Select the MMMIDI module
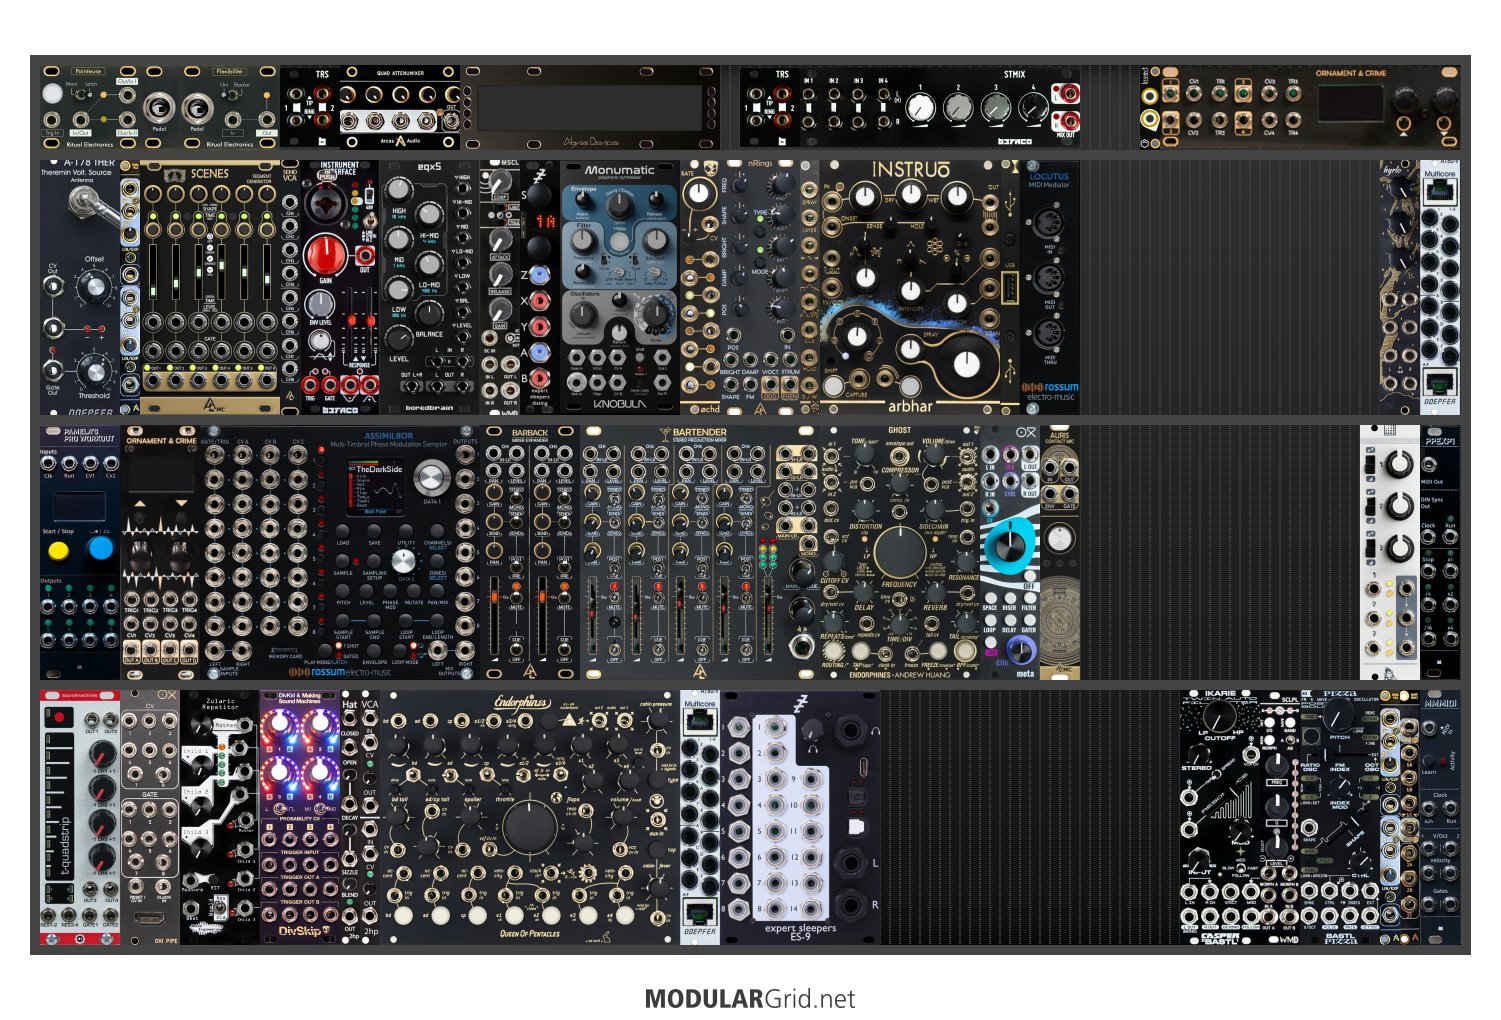This screenshot has height=1020, width=1501. [x=1440, y=816]
